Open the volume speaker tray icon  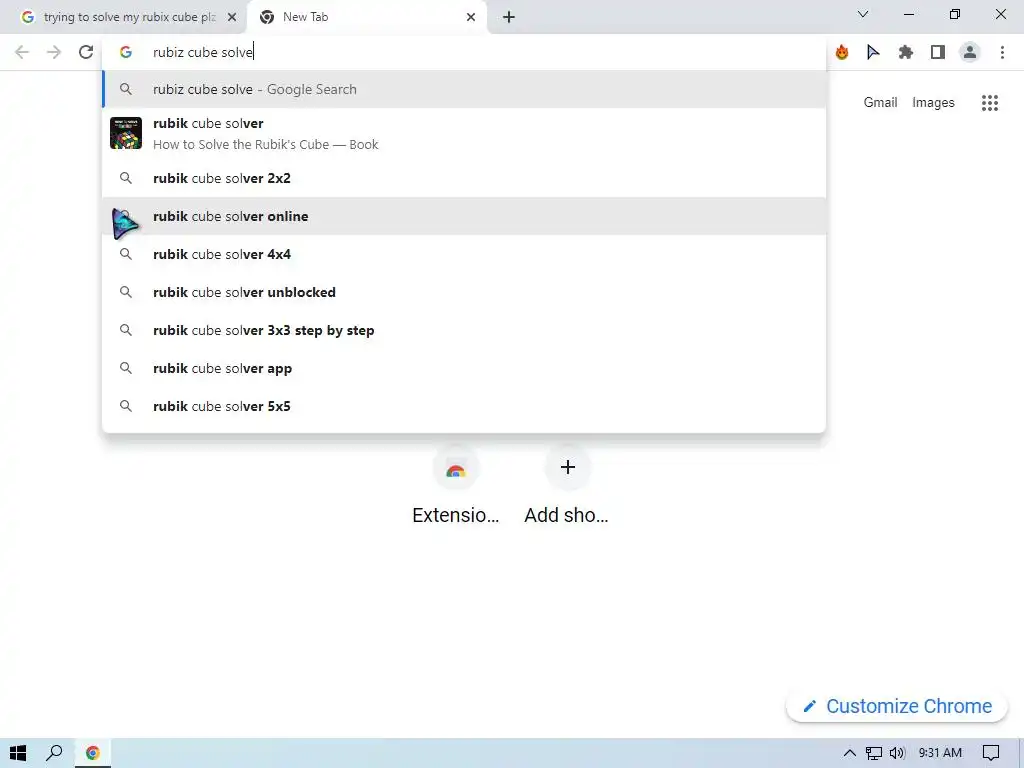[x=897, y=753]
